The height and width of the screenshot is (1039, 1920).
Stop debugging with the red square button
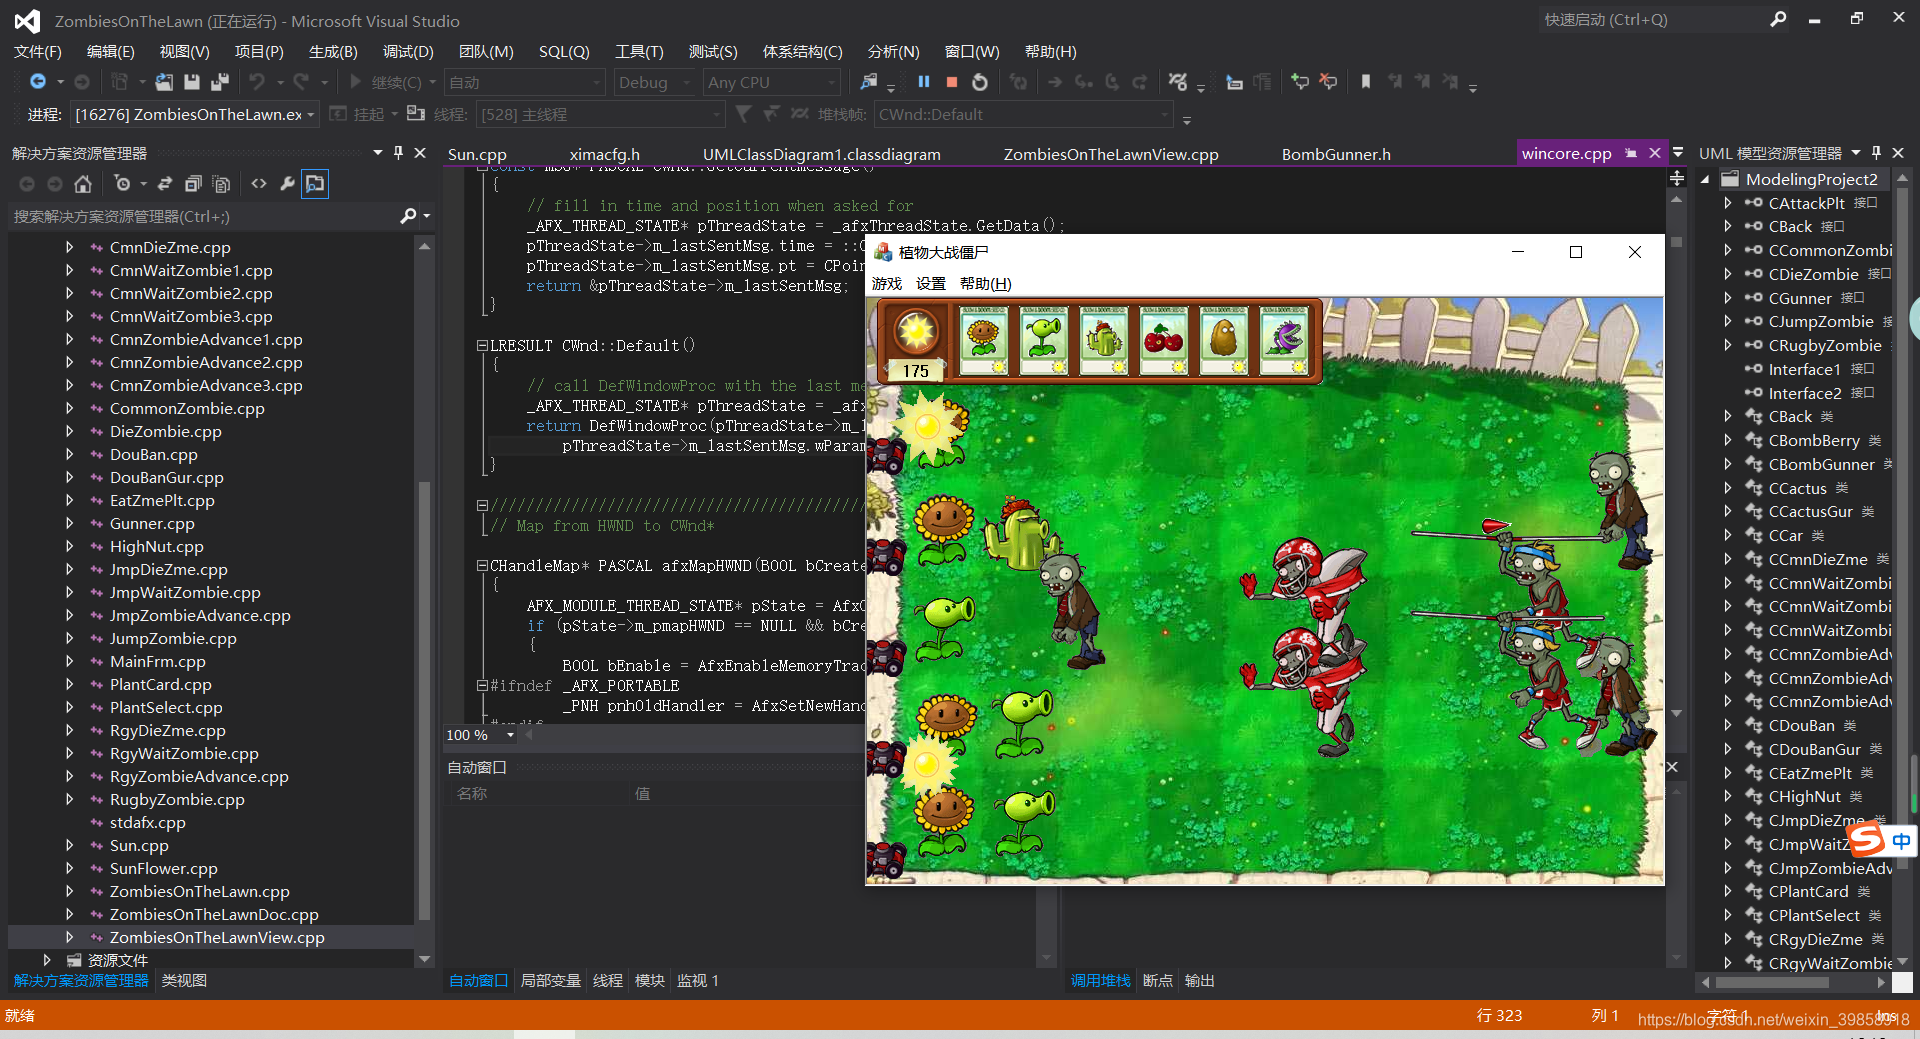click(952, 82)
